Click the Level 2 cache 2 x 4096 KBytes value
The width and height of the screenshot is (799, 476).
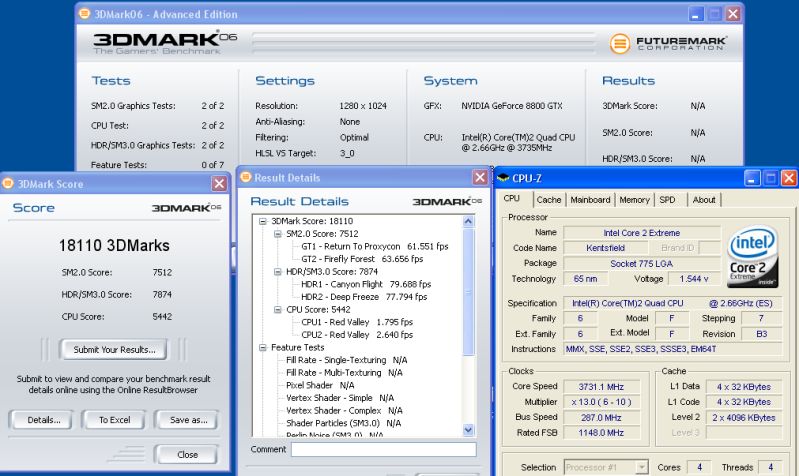(743, 417)
